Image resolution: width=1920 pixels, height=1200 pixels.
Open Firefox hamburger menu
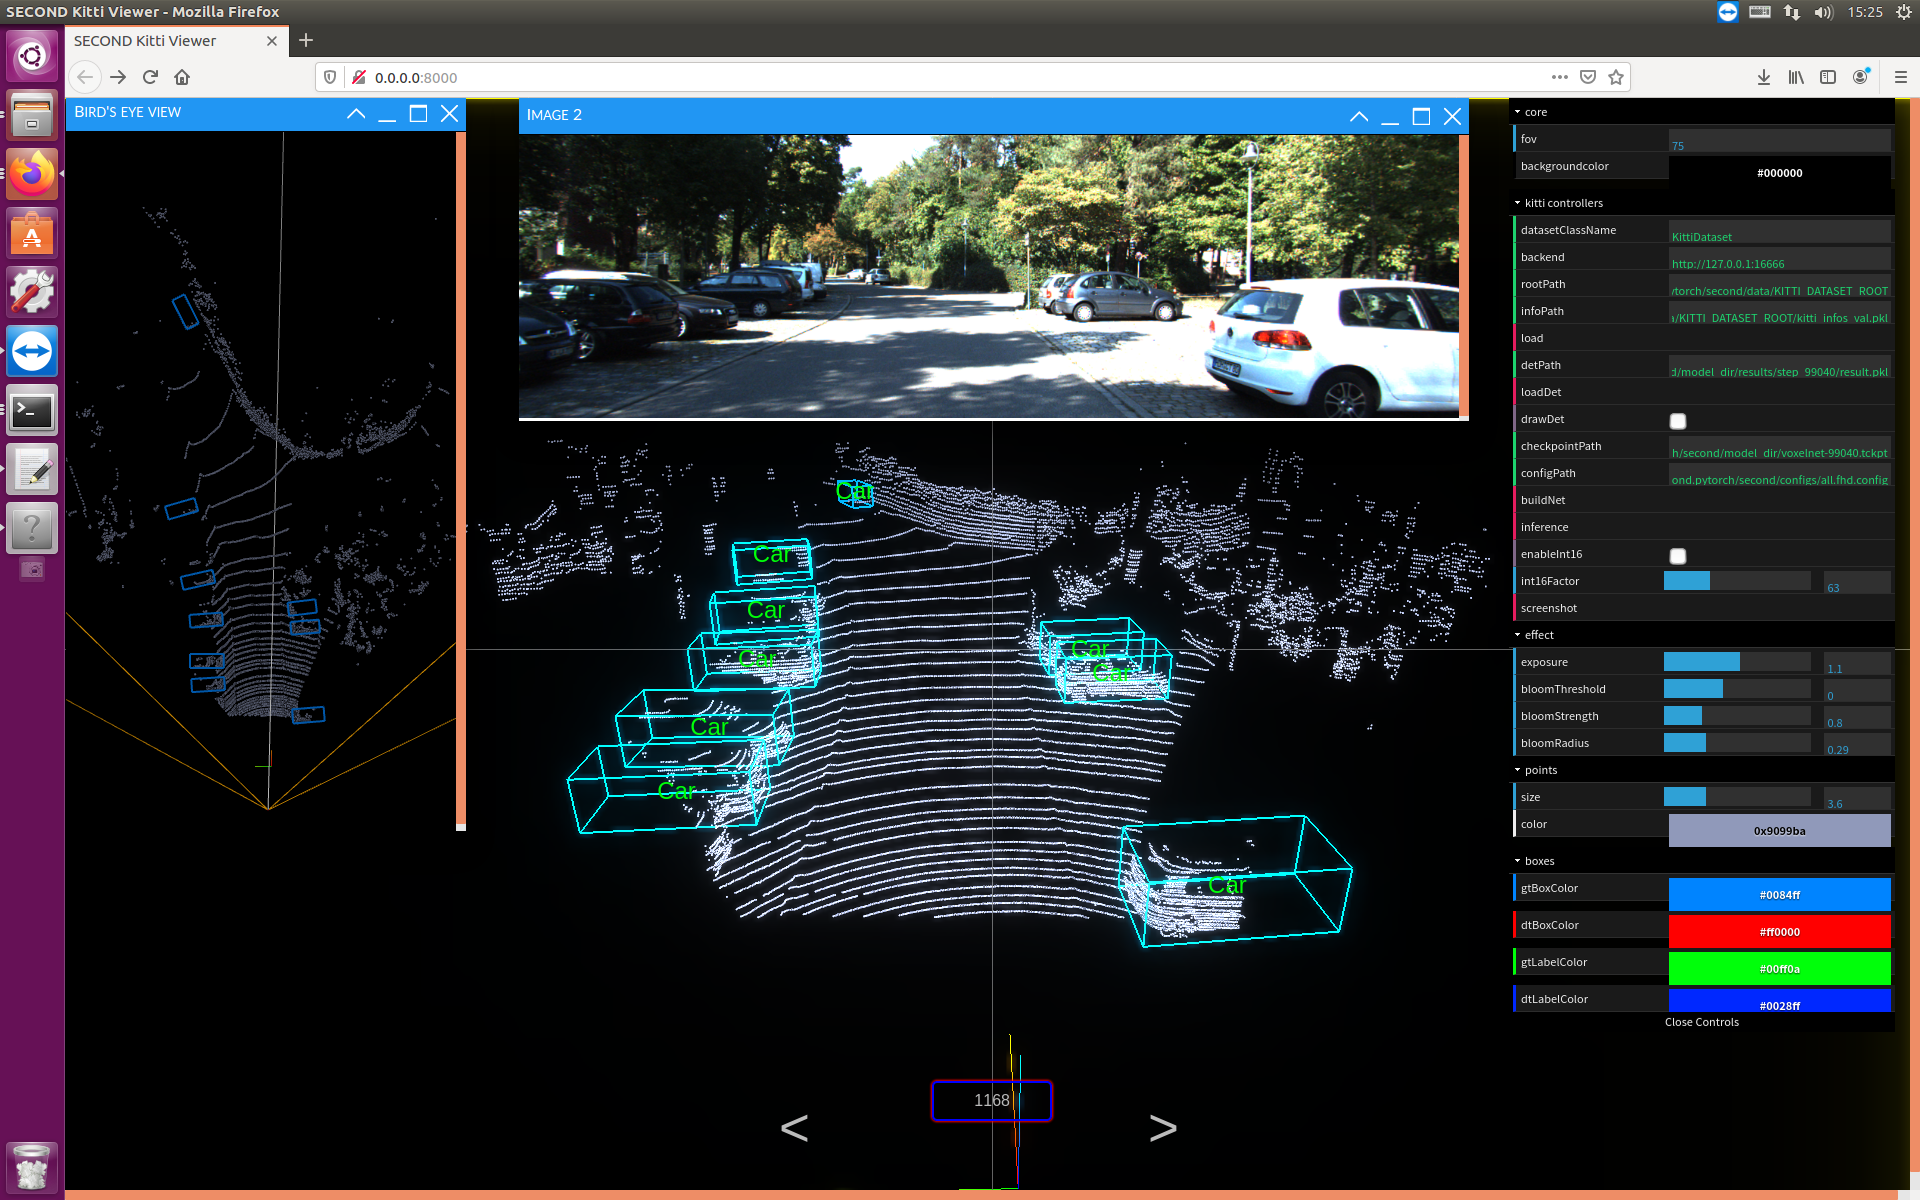[x=1900, y=77]
